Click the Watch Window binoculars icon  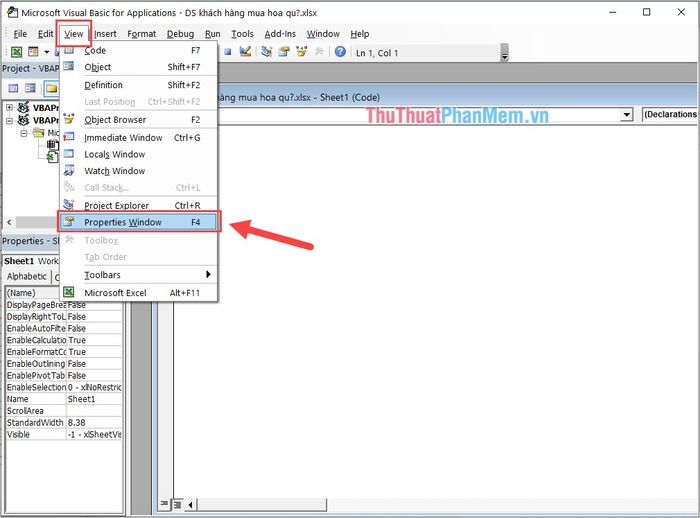pyautogui.click(x=69, y=171)
